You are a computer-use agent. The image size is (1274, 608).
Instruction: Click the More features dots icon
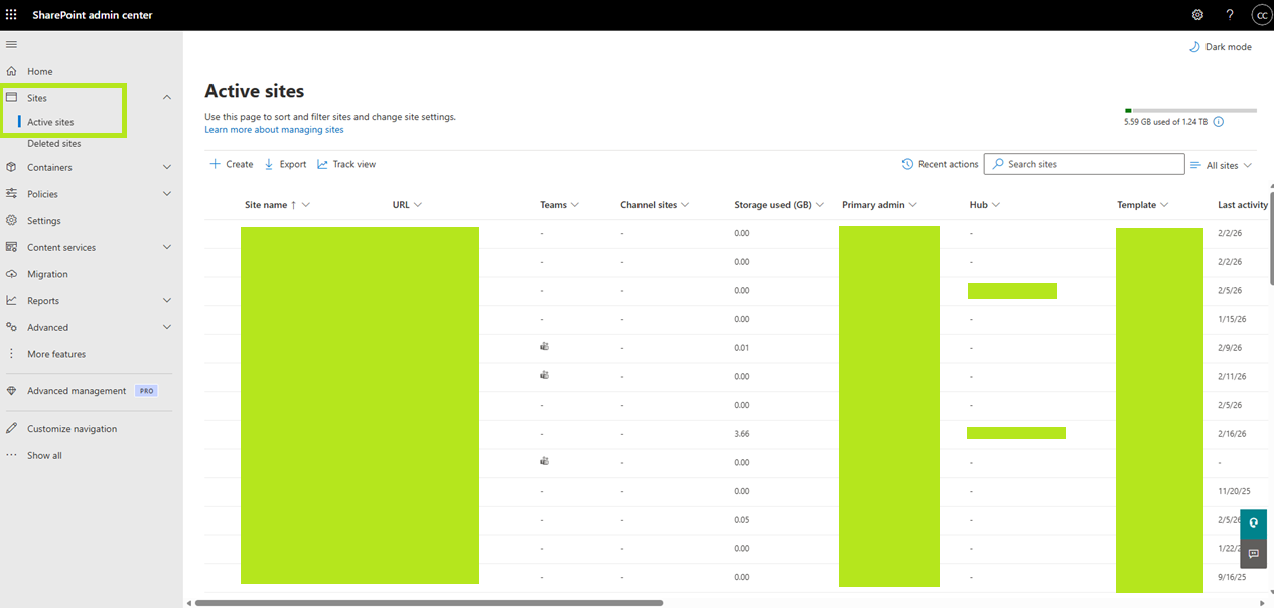pyautogui.click(x=12, y=354)
